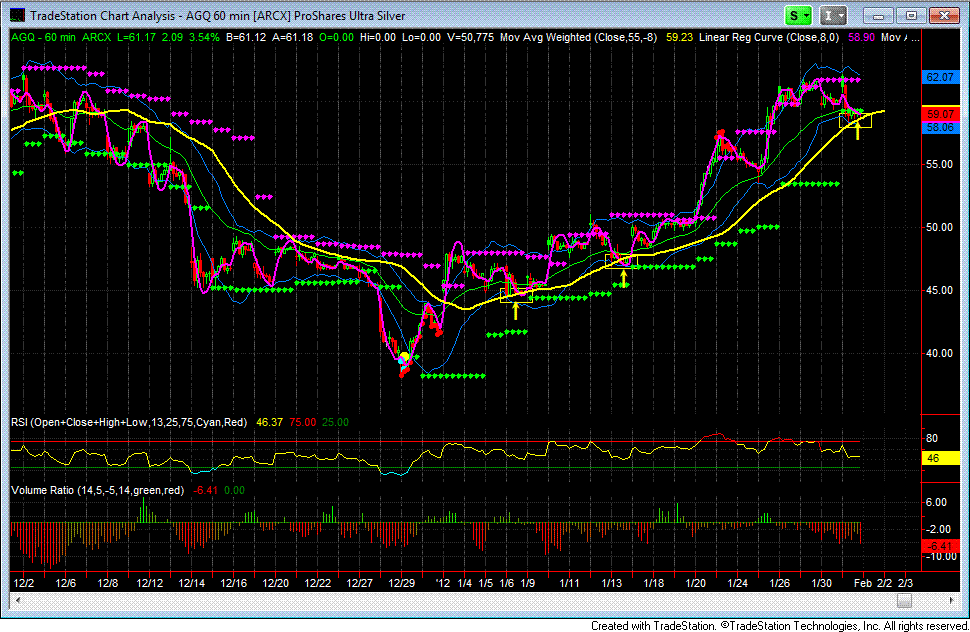Click the '1/11' date on time axis
The width and height of the screenshot is (970, 632).
tap(569, 583)
